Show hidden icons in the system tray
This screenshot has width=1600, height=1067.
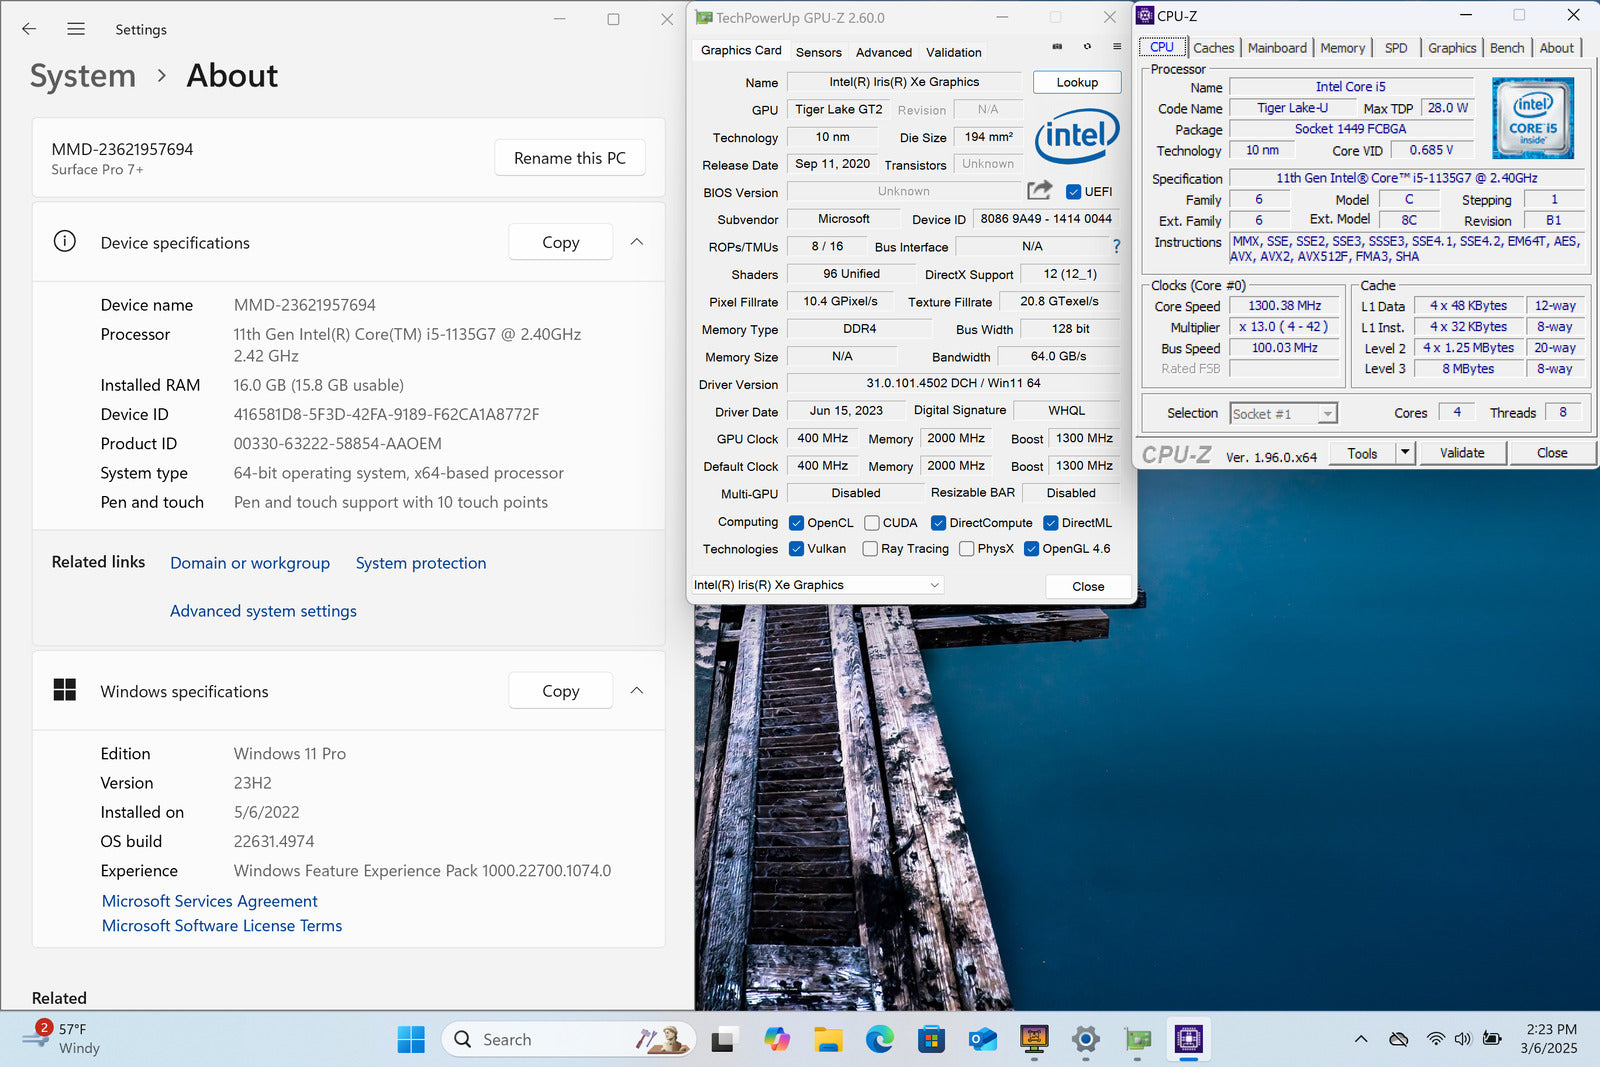[1361, 1039]
